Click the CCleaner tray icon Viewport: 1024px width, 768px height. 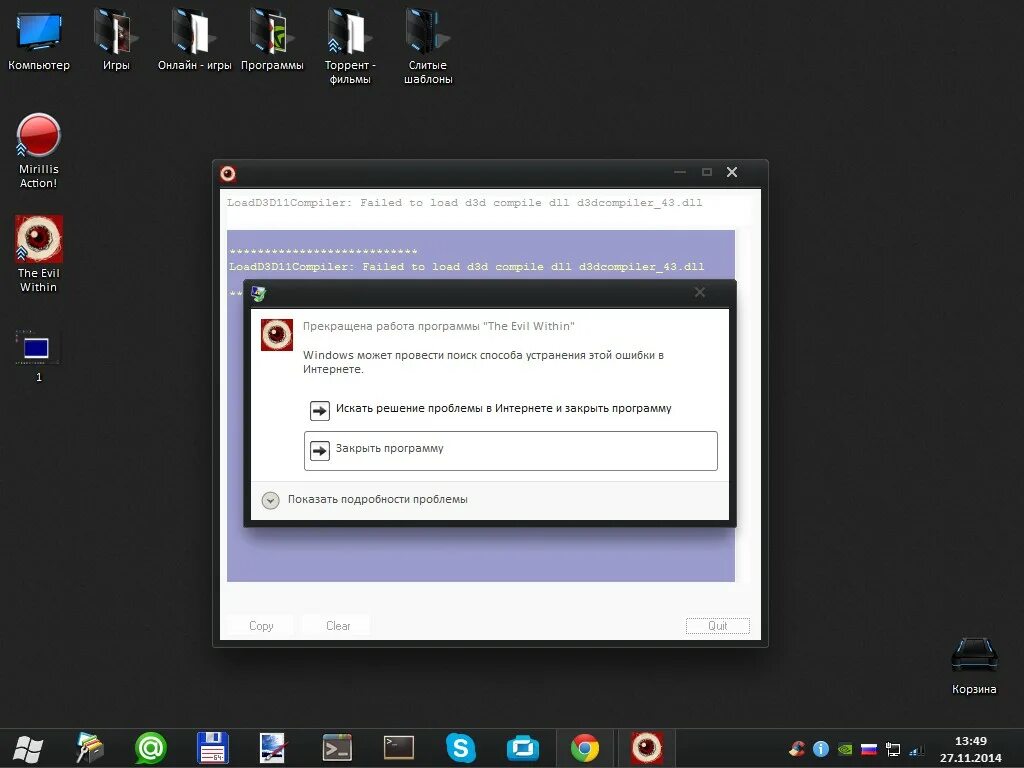coord(797,749)
